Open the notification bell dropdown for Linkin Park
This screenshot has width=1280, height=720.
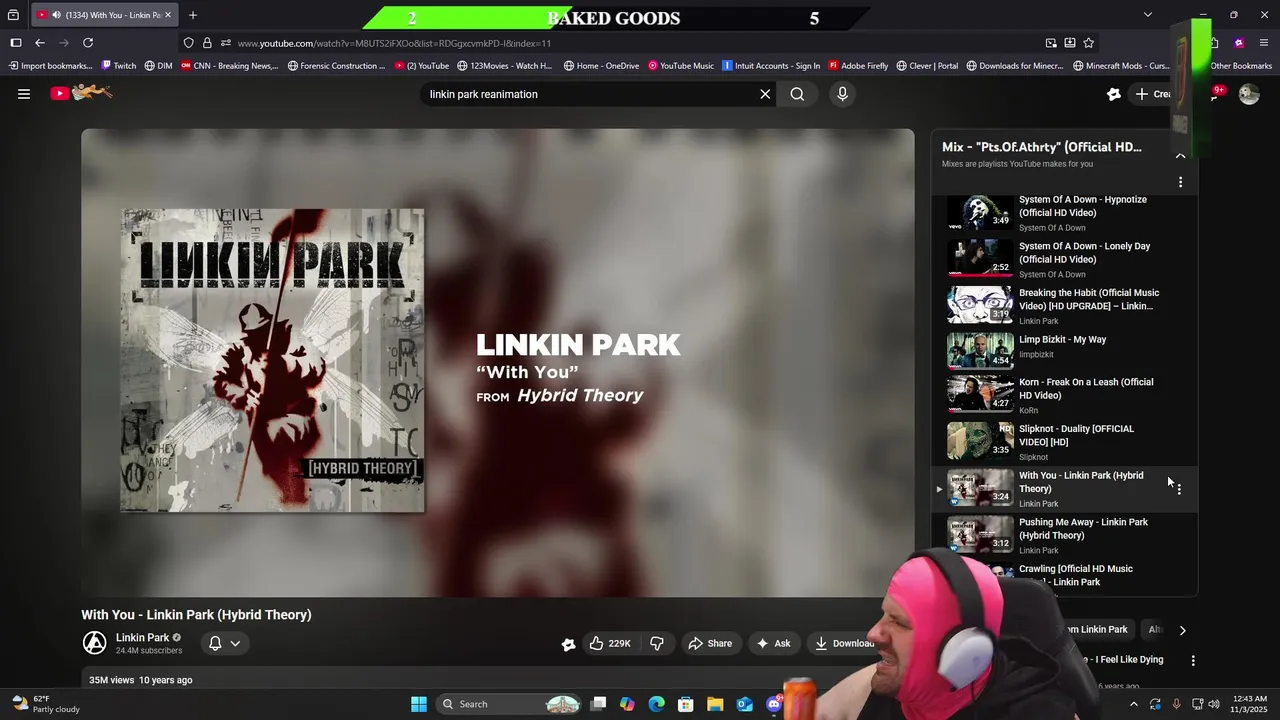coord(224,643)
